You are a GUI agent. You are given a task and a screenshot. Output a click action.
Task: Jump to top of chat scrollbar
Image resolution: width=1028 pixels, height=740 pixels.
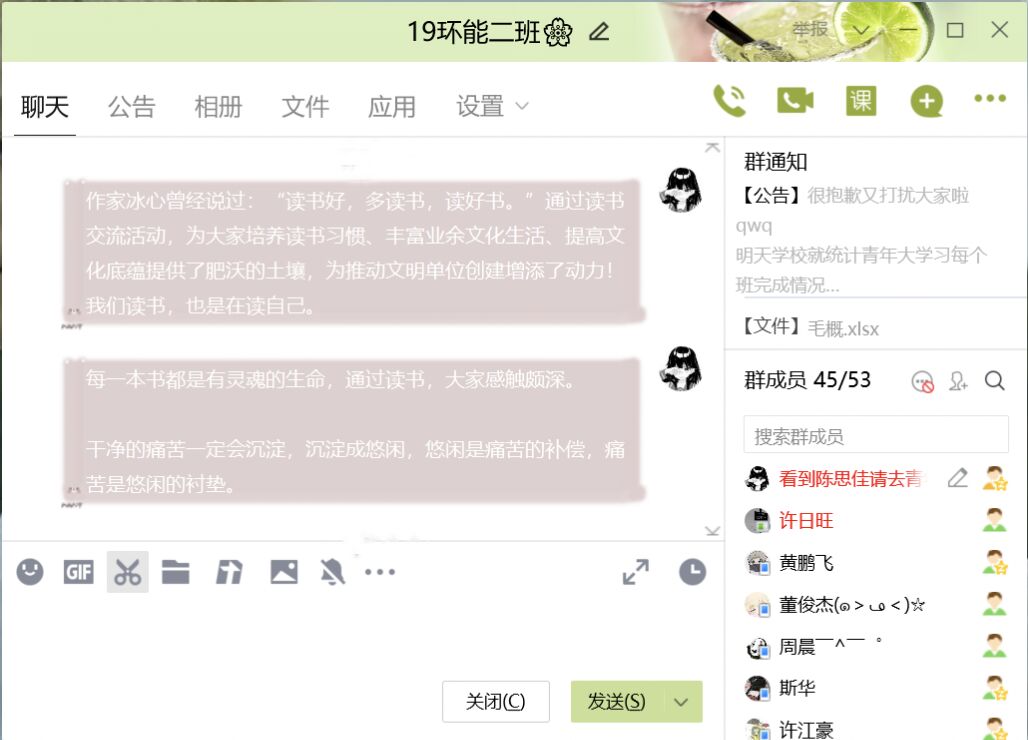(x=712, y=147)
